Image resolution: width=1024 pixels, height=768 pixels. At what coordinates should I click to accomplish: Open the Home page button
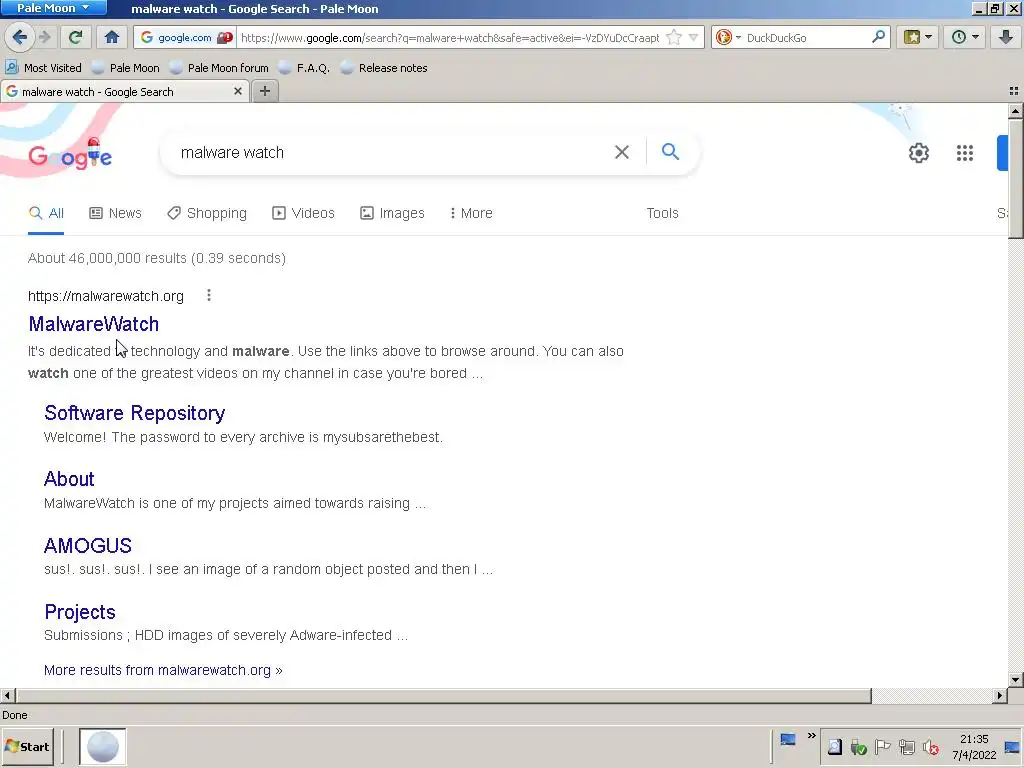tap(112, 37)
